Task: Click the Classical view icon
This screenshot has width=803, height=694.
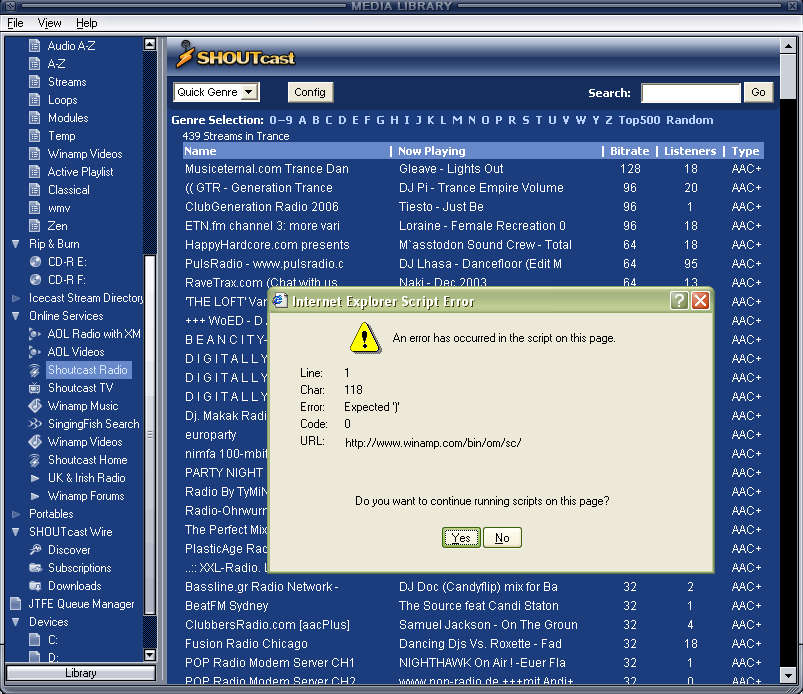Action: tap(34, 190)
